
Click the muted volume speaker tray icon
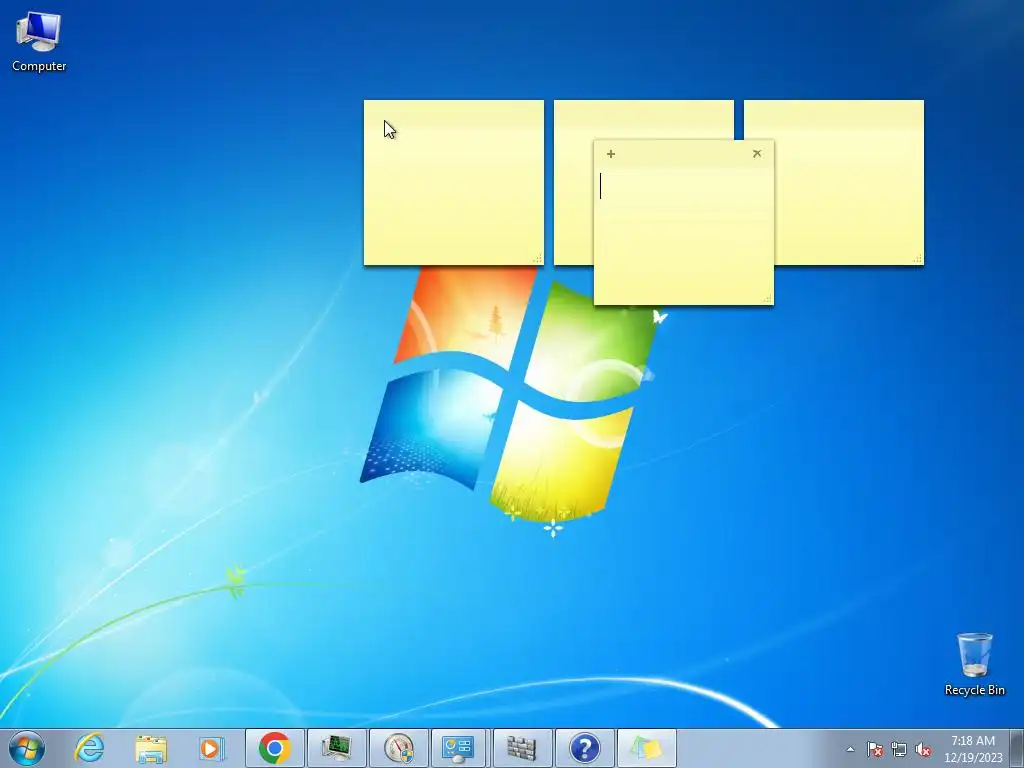pos(923,749)
